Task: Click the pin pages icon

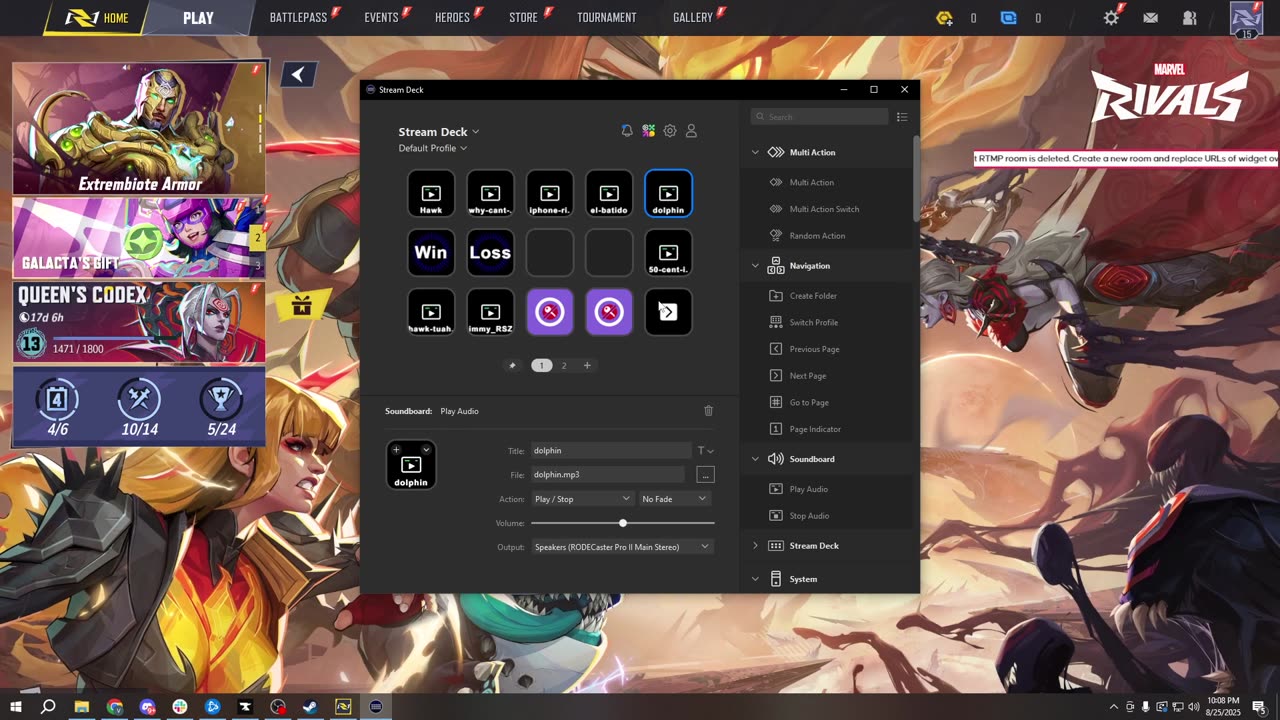Action: click(x=512, y=365)
